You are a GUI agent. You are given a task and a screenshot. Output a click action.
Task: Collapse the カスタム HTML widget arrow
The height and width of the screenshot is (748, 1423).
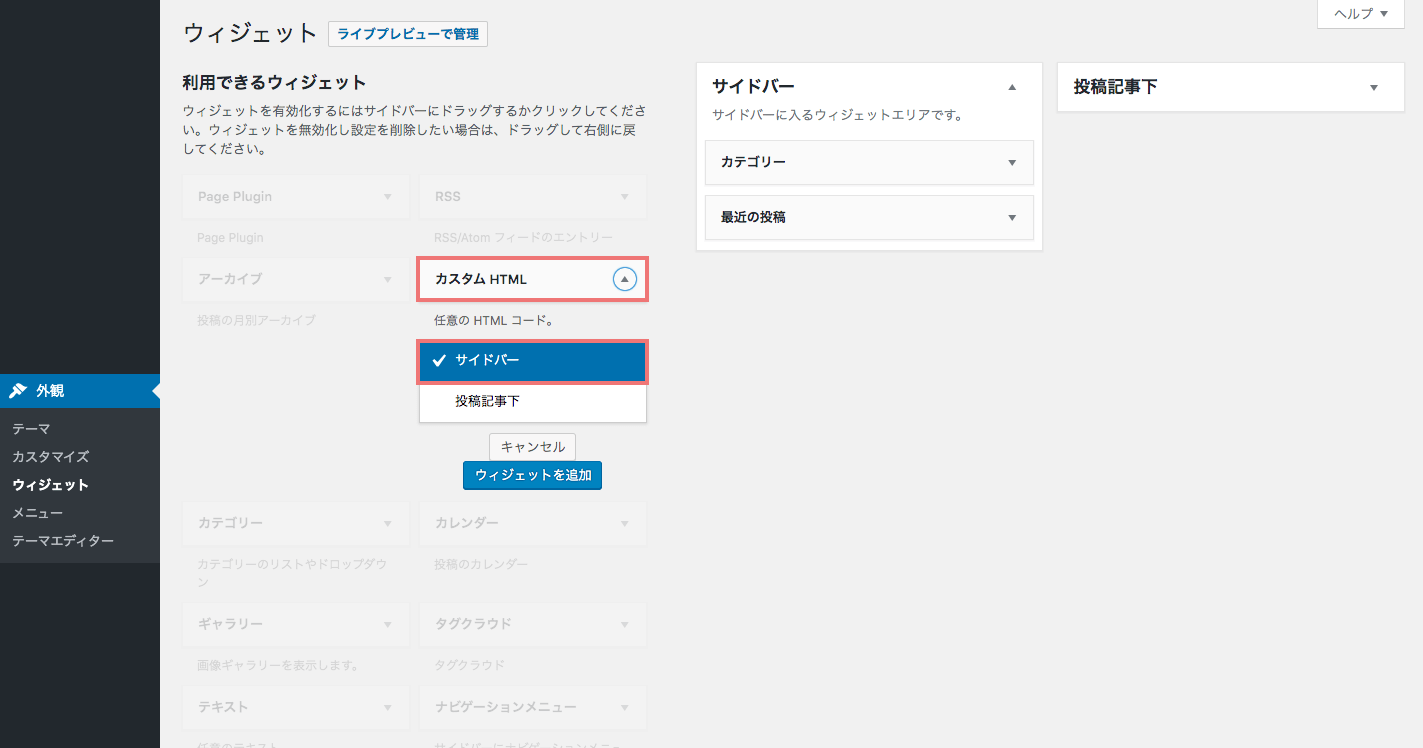click(x=624, y=280)
